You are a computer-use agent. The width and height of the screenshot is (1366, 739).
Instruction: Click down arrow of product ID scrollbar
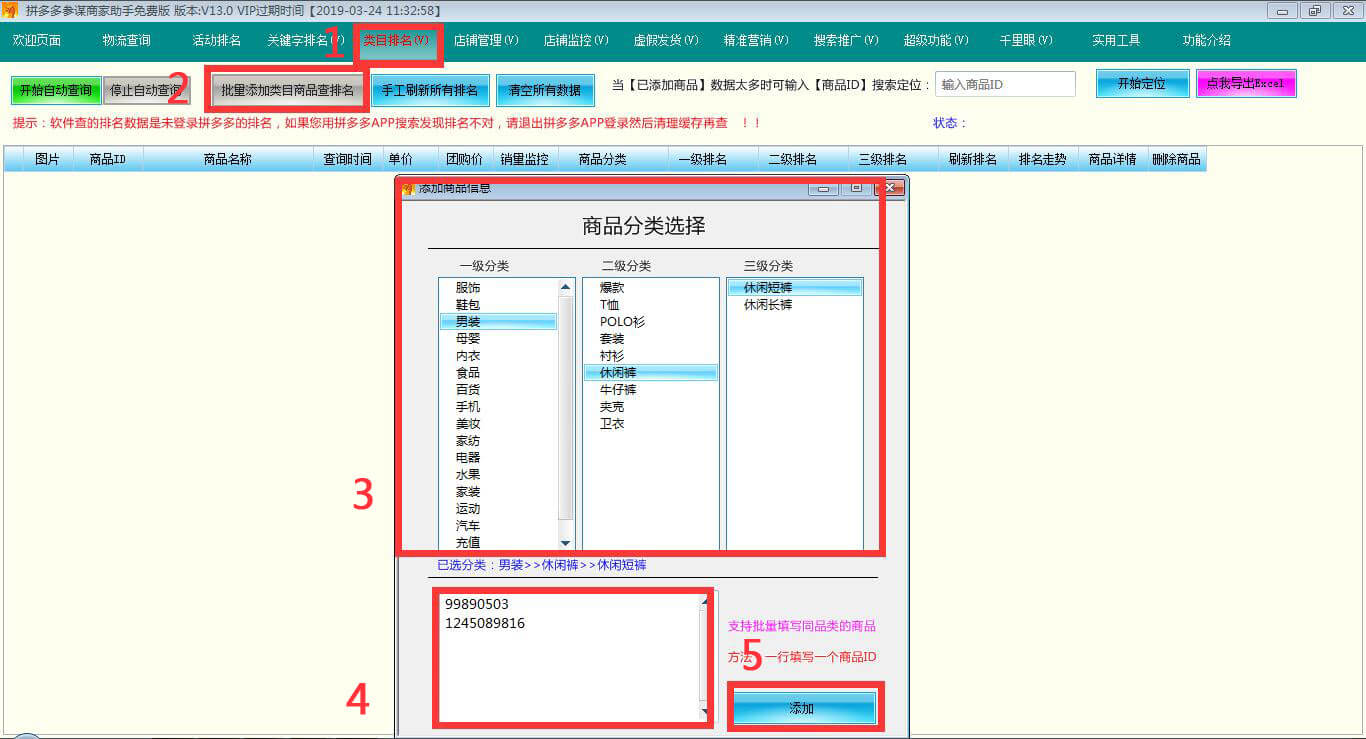click(x=706, y=714)
